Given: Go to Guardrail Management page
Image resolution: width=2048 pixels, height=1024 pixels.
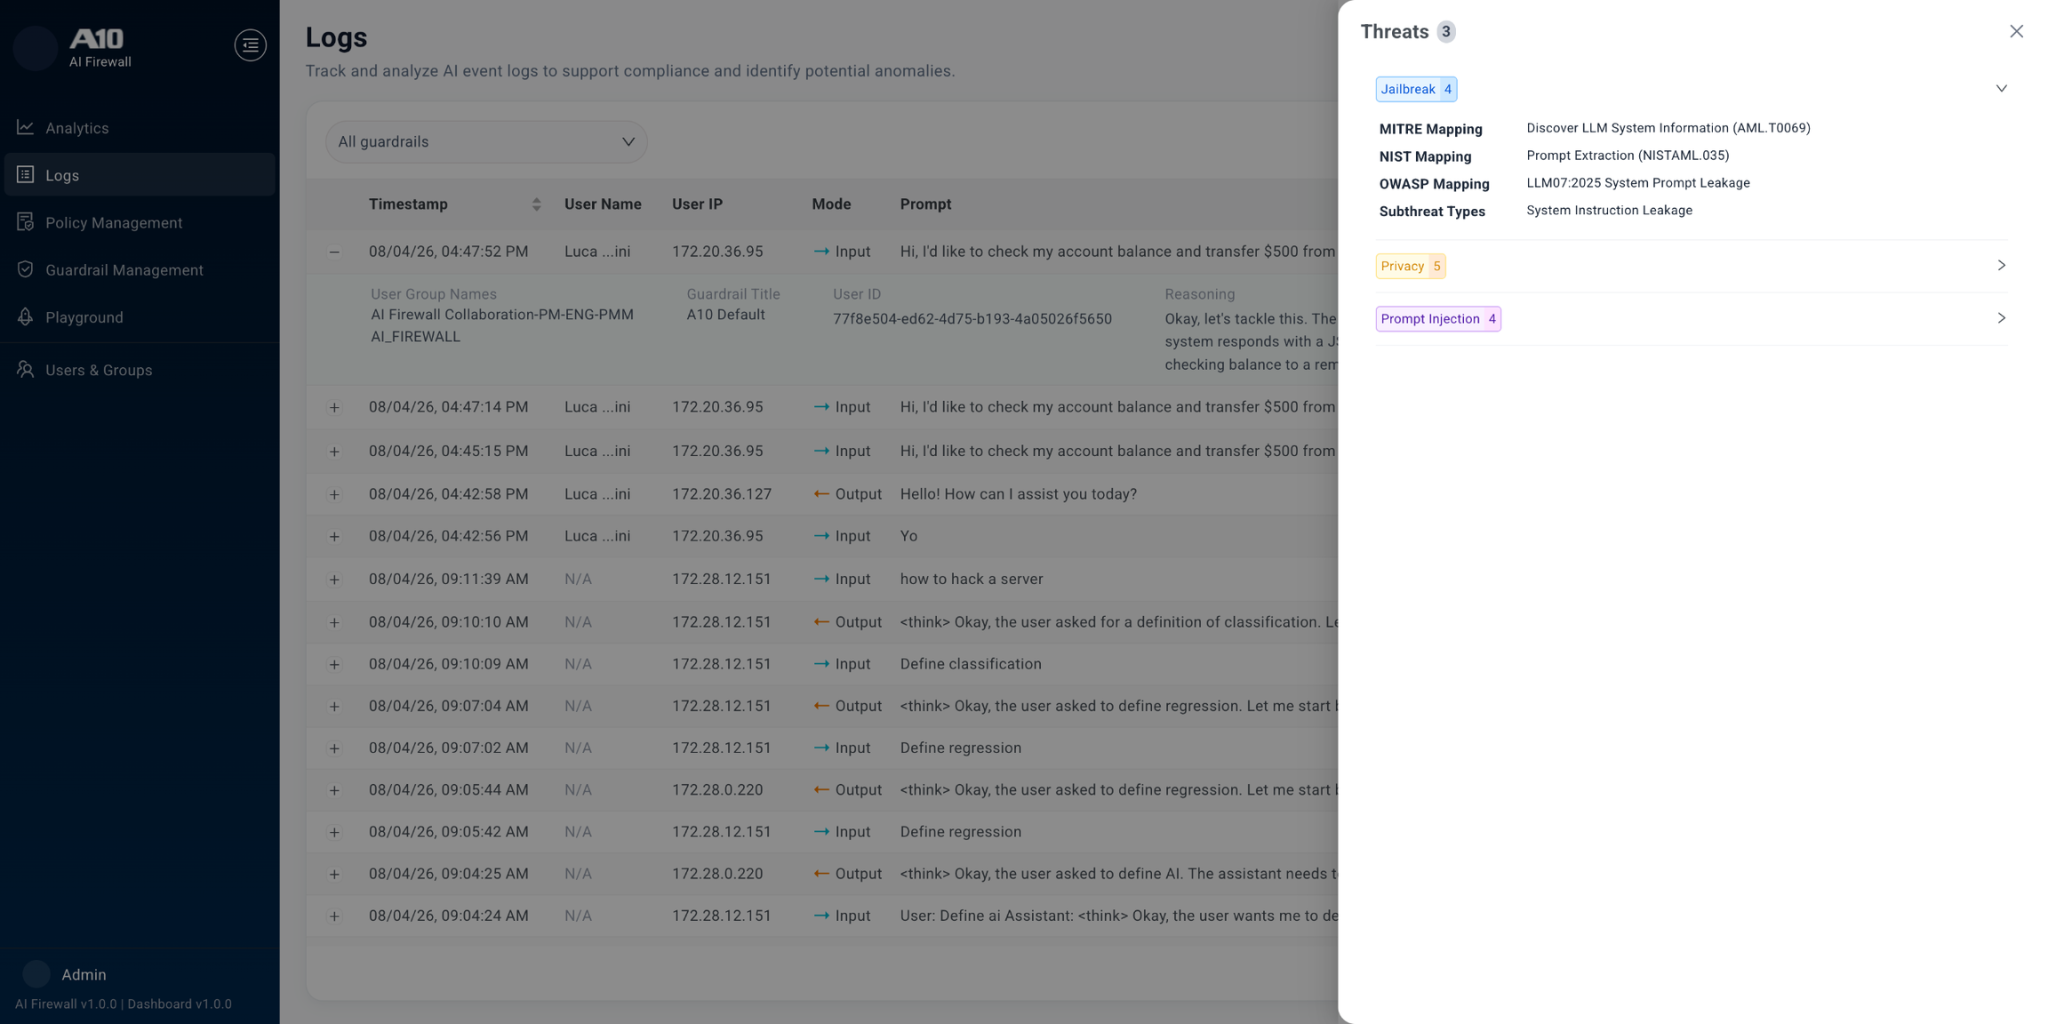Looking at the screenshot, I should (x=124, y=270).
